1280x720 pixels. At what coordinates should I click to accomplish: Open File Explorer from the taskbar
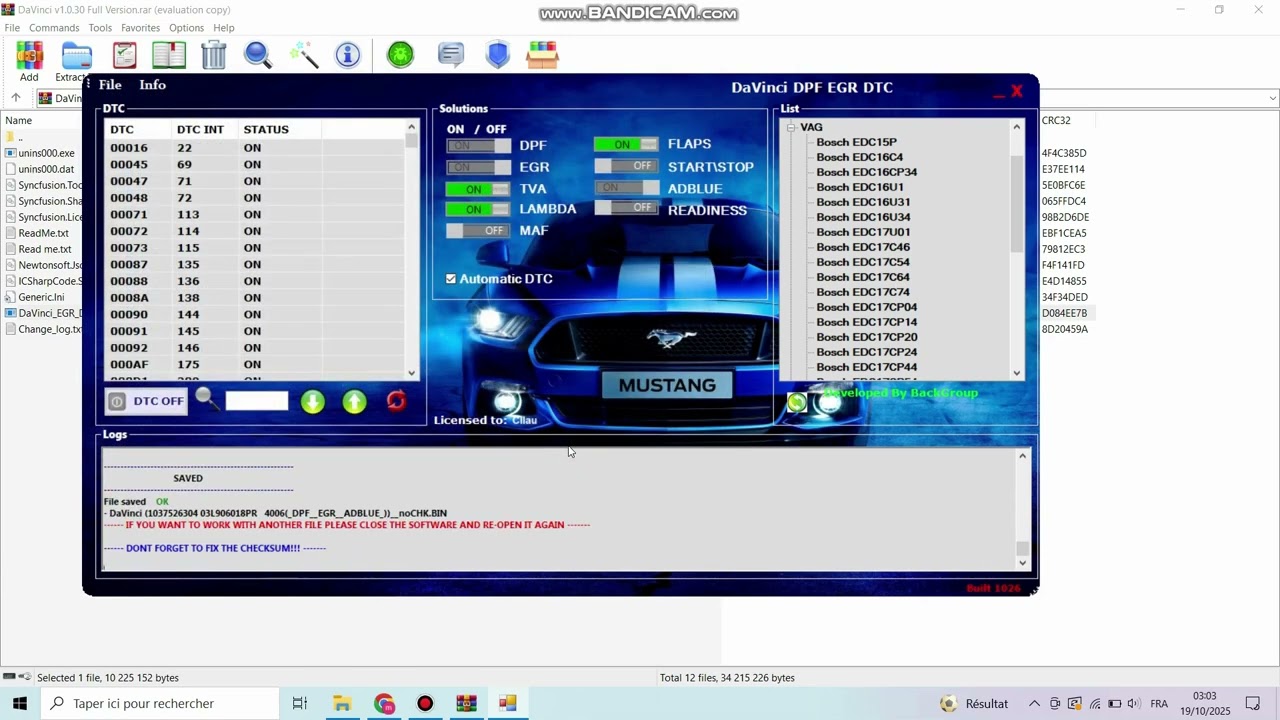pos(342,703)
